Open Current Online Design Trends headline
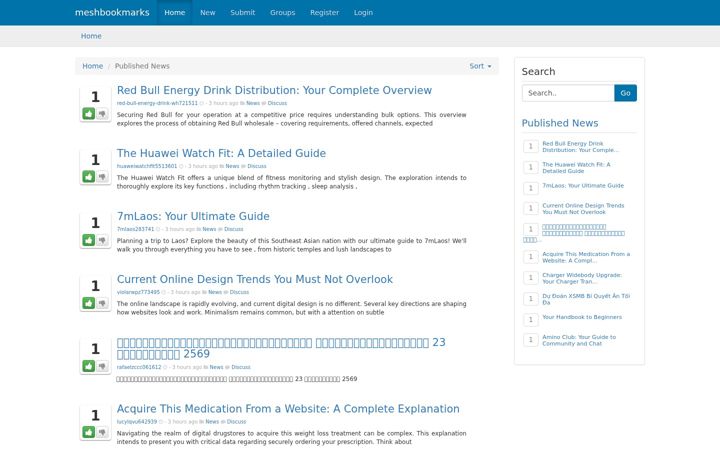Image resolution: width=720 pixels, height=450 pixels. pos(255,279)
